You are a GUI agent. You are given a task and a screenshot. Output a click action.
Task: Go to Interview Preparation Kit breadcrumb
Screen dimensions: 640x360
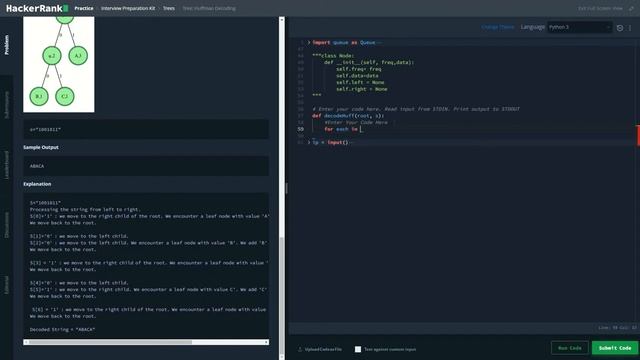(x=128, y=8)
